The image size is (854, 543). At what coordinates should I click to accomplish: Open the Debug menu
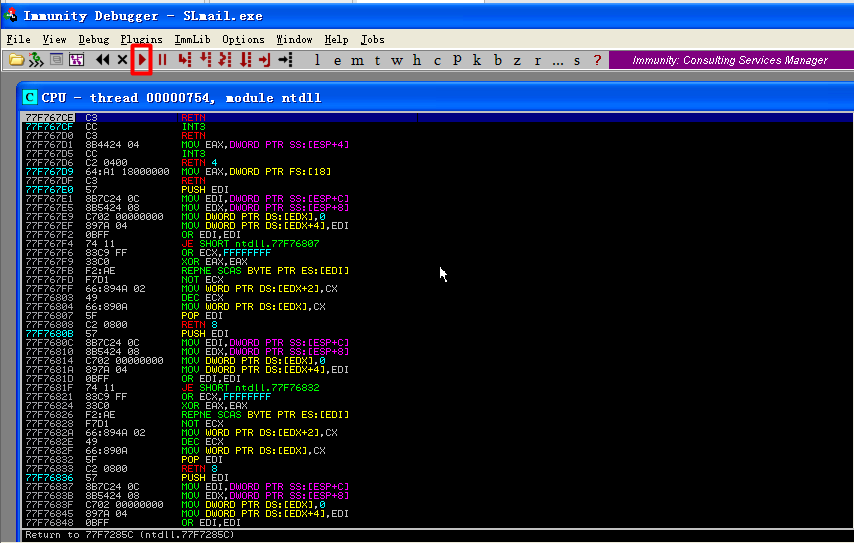click(94, 39)
